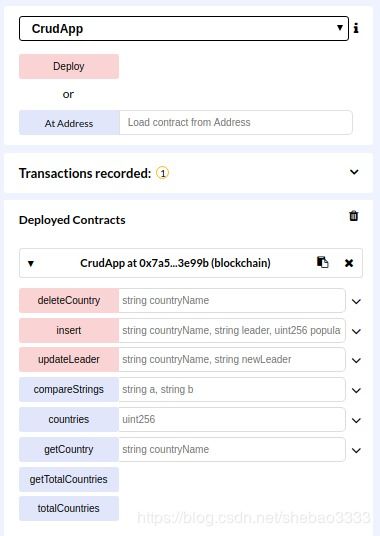Expand getCountry parameters chevron

tap(356, 450)
